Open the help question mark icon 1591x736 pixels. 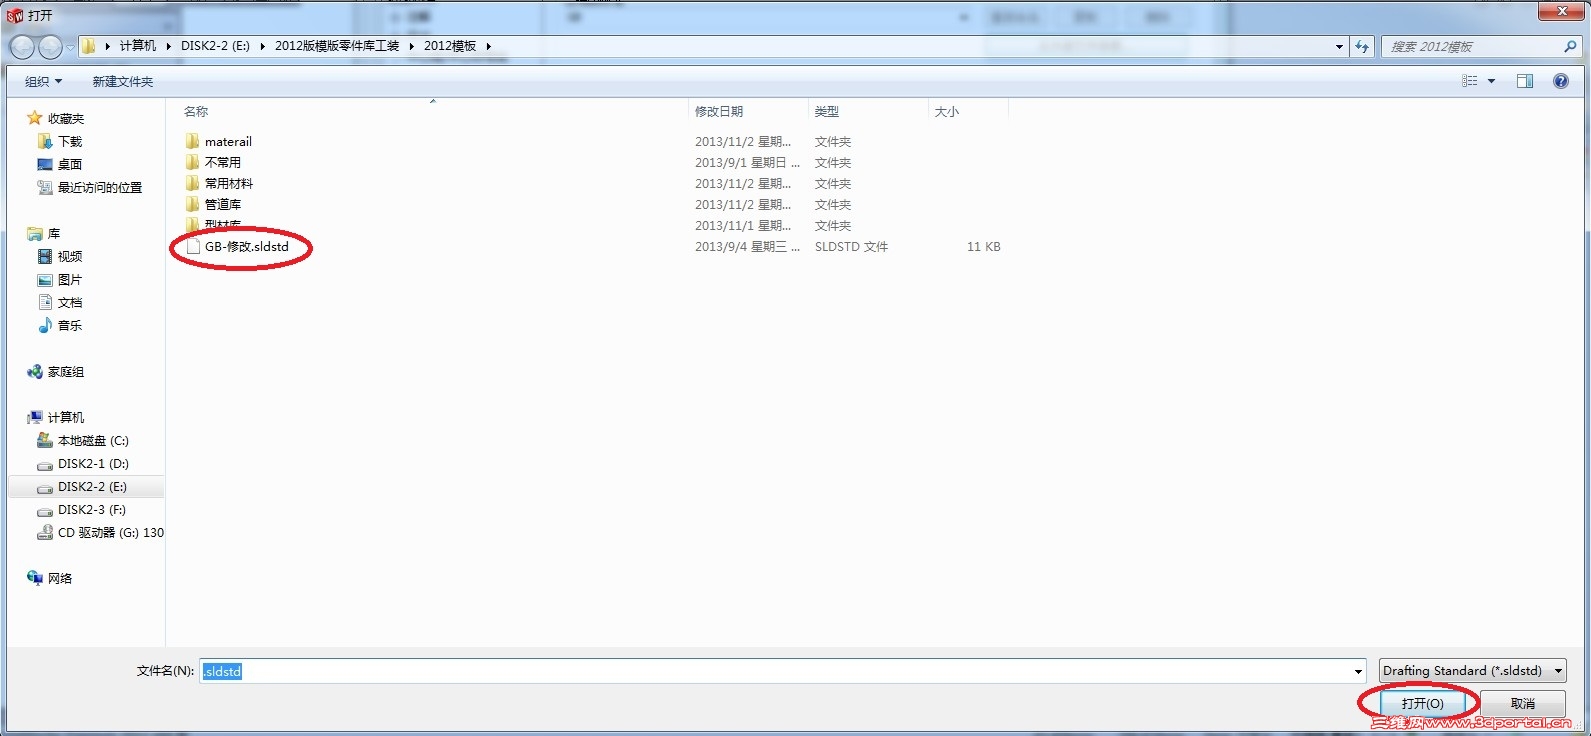(1561, 81)
